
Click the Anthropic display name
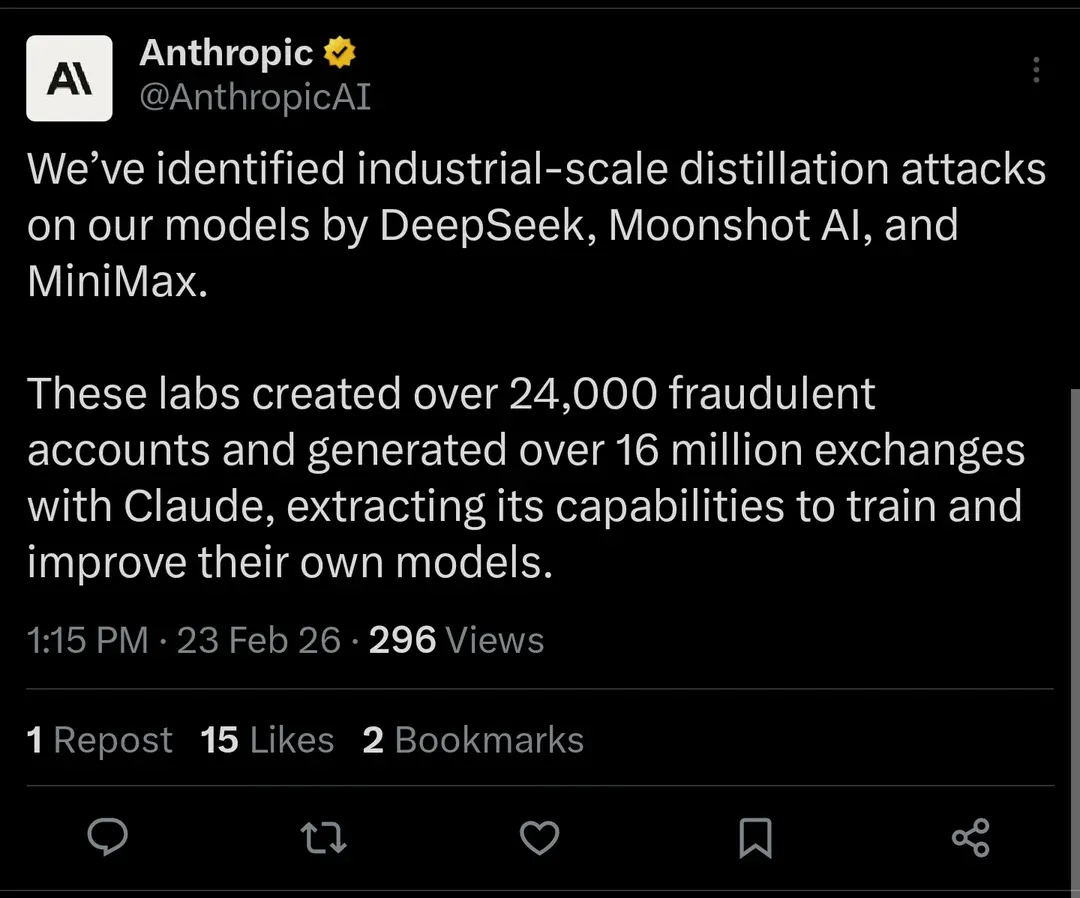(x=226, y=53)
